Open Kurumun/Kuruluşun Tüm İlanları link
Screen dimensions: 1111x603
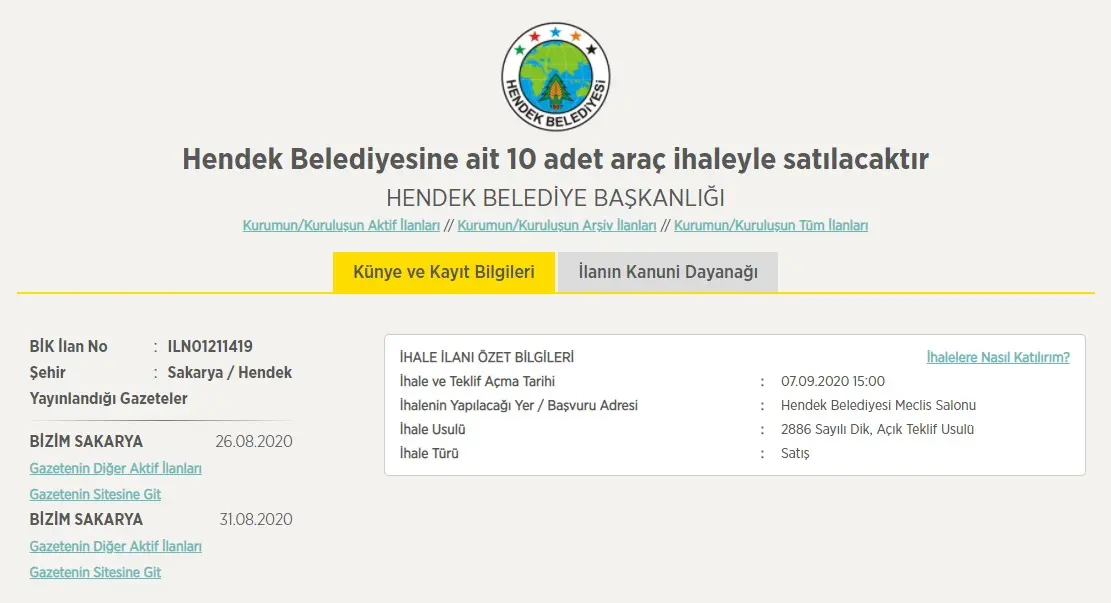tap(771, 225)
